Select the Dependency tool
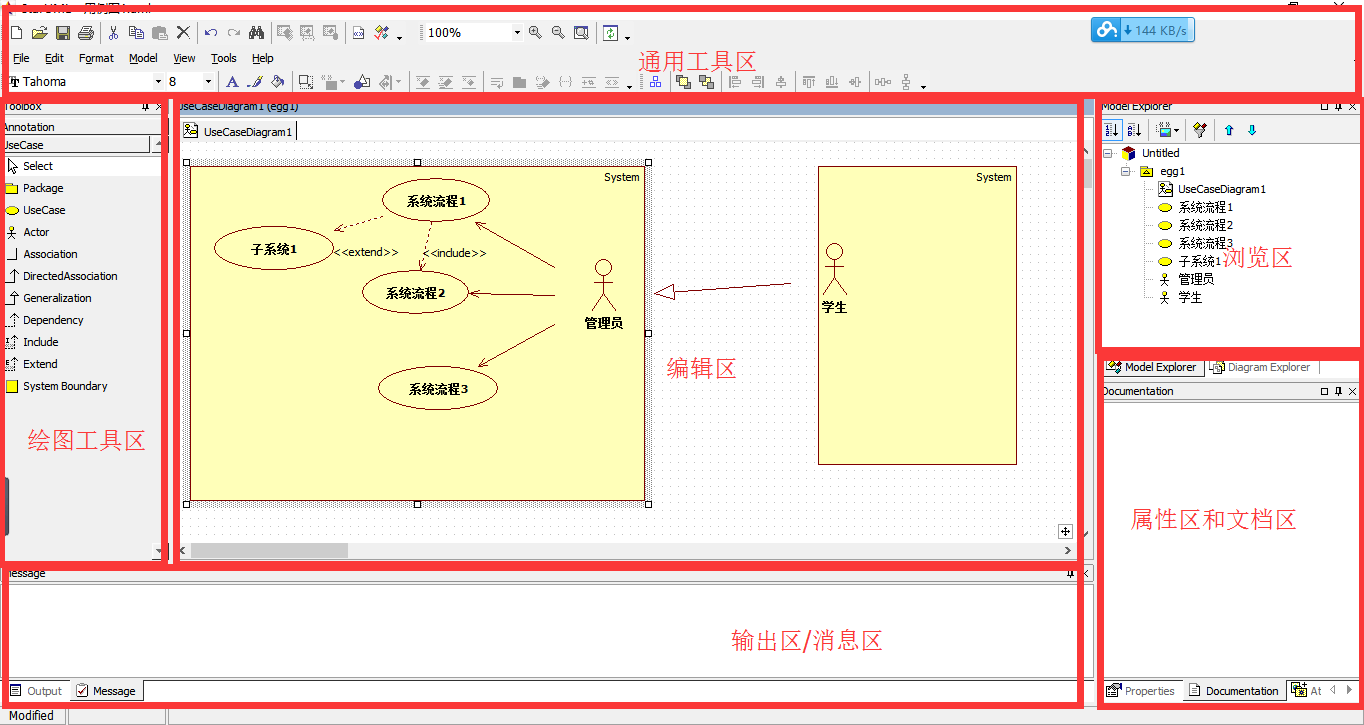Screen dimensions: 1364x725 coord(81,320)
